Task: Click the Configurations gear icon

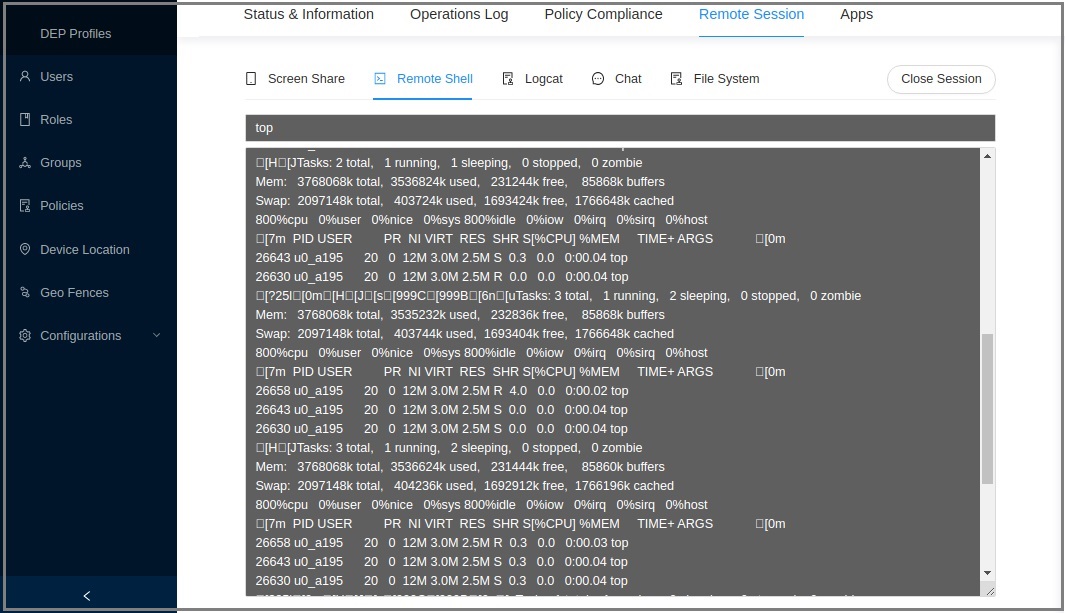Action: click(x=25, y=336)
